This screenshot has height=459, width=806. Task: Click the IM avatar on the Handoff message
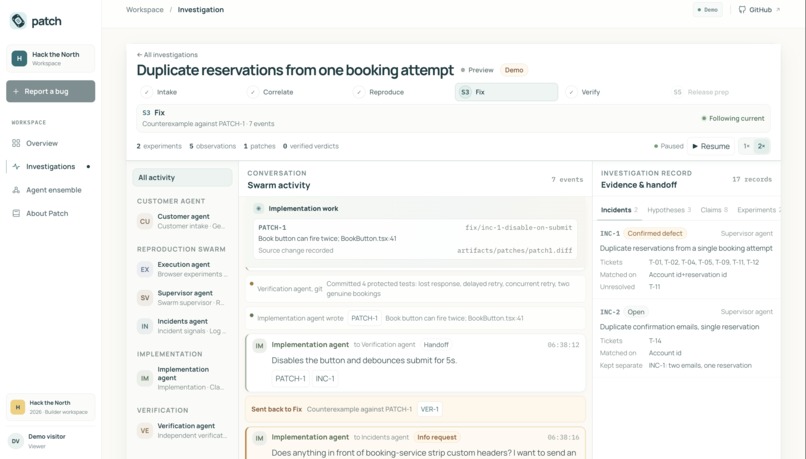[x=260, y=346]
